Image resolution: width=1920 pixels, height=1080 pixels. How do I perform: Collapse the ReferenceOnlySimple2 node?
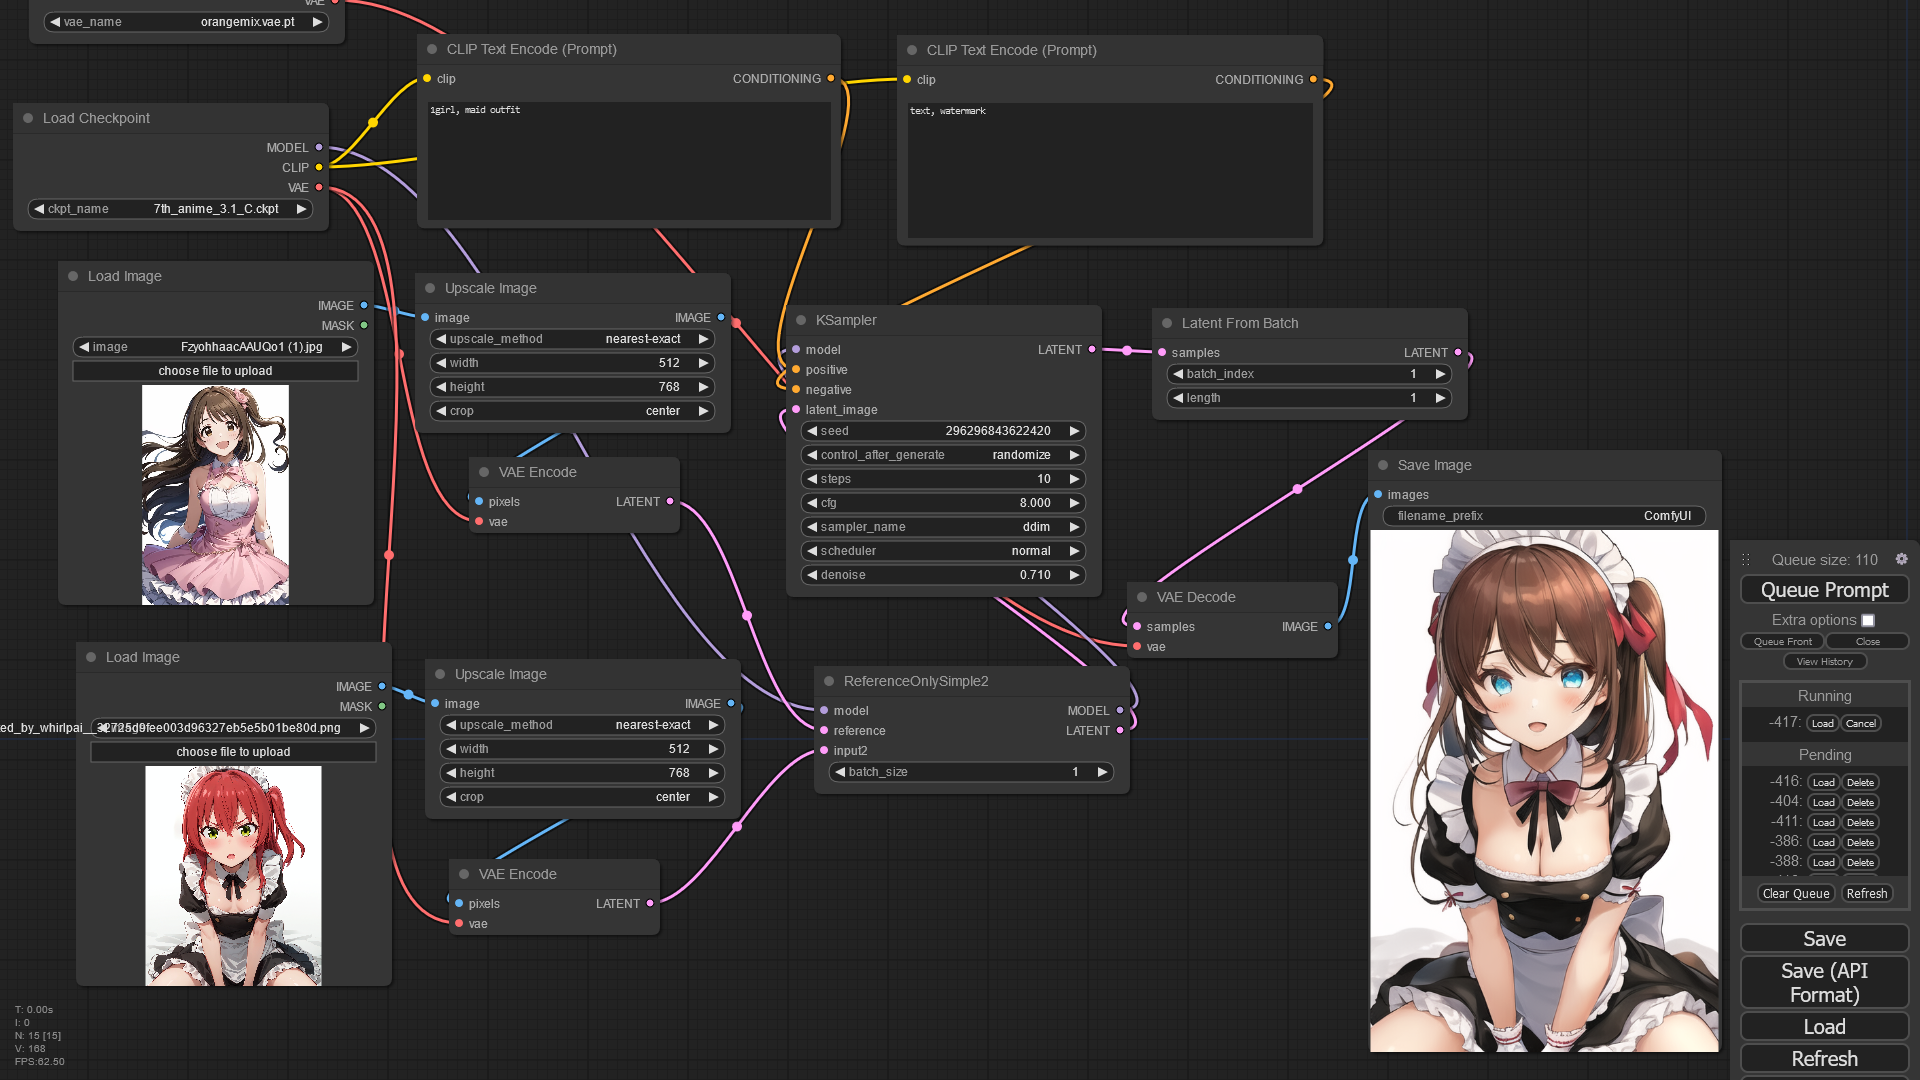(829, 680)
